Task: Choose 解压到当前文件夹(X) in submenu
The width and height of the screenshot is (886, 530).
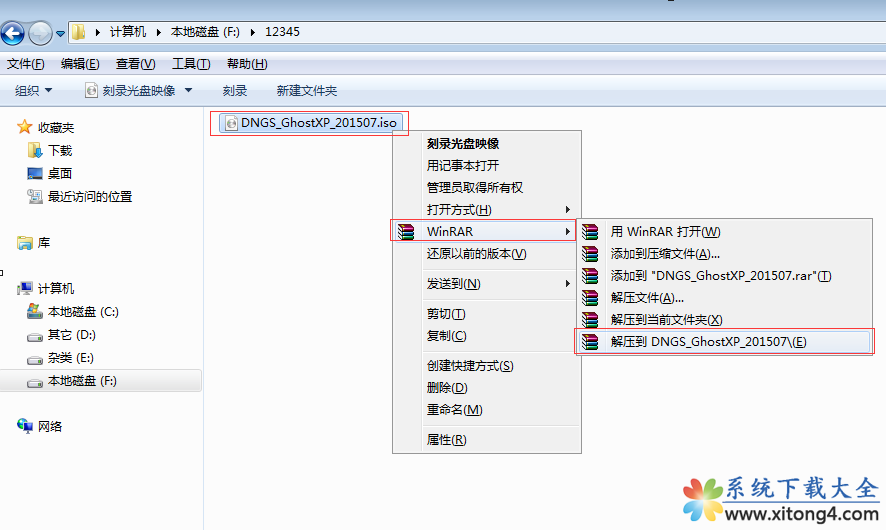Action: click(666, 320)
